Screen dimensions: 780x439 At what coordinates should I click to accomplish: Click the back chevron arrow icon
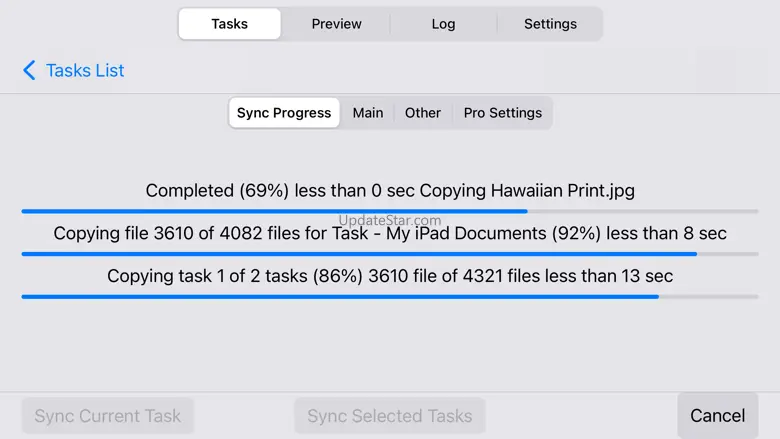click(x=29, y=70)
